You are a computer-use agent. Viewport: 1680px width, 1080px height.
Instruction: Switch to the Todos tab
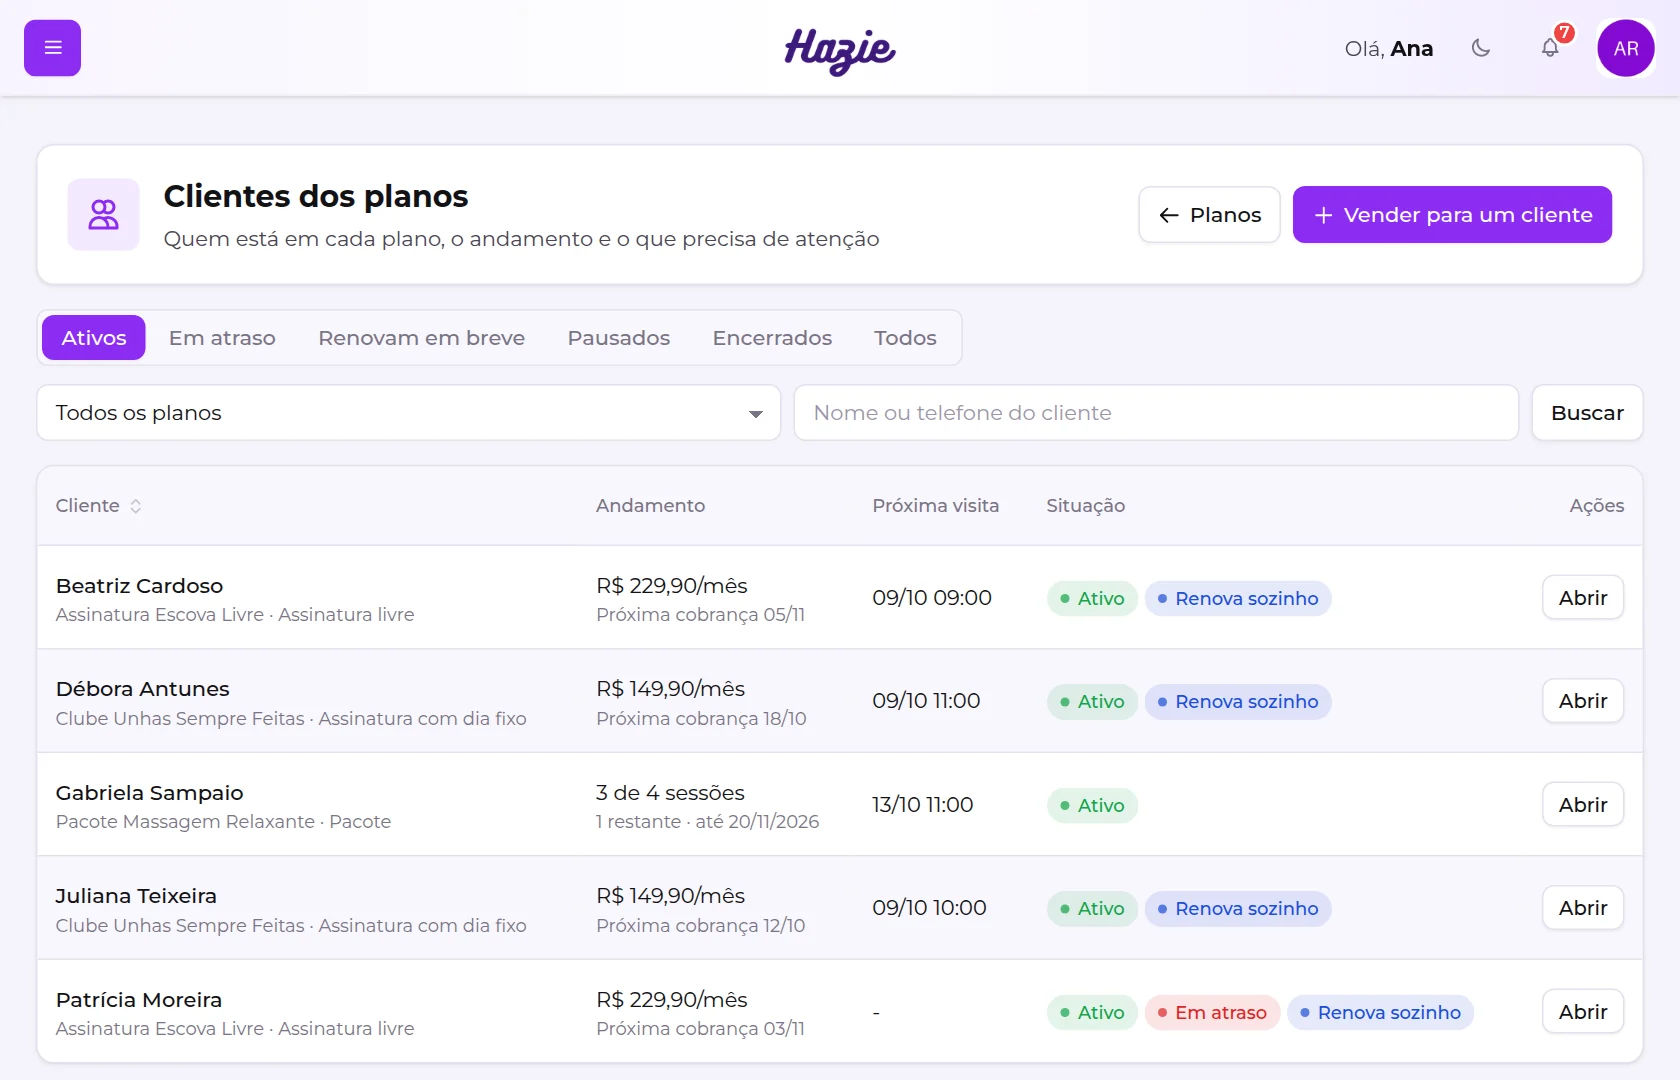(x=905, y=338)
